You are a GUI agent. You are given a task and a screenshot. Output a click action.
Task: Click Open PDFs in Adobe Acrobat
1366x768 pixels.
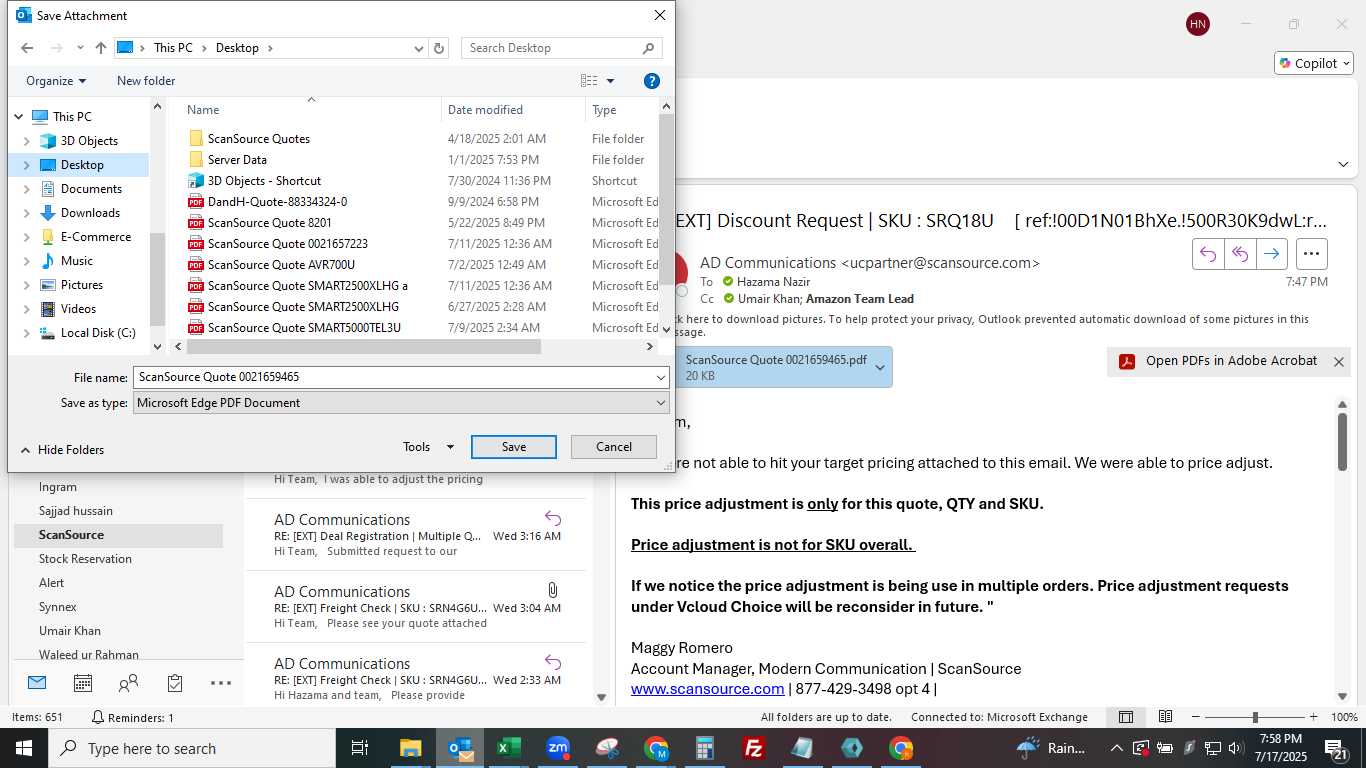pos(1217,361)
